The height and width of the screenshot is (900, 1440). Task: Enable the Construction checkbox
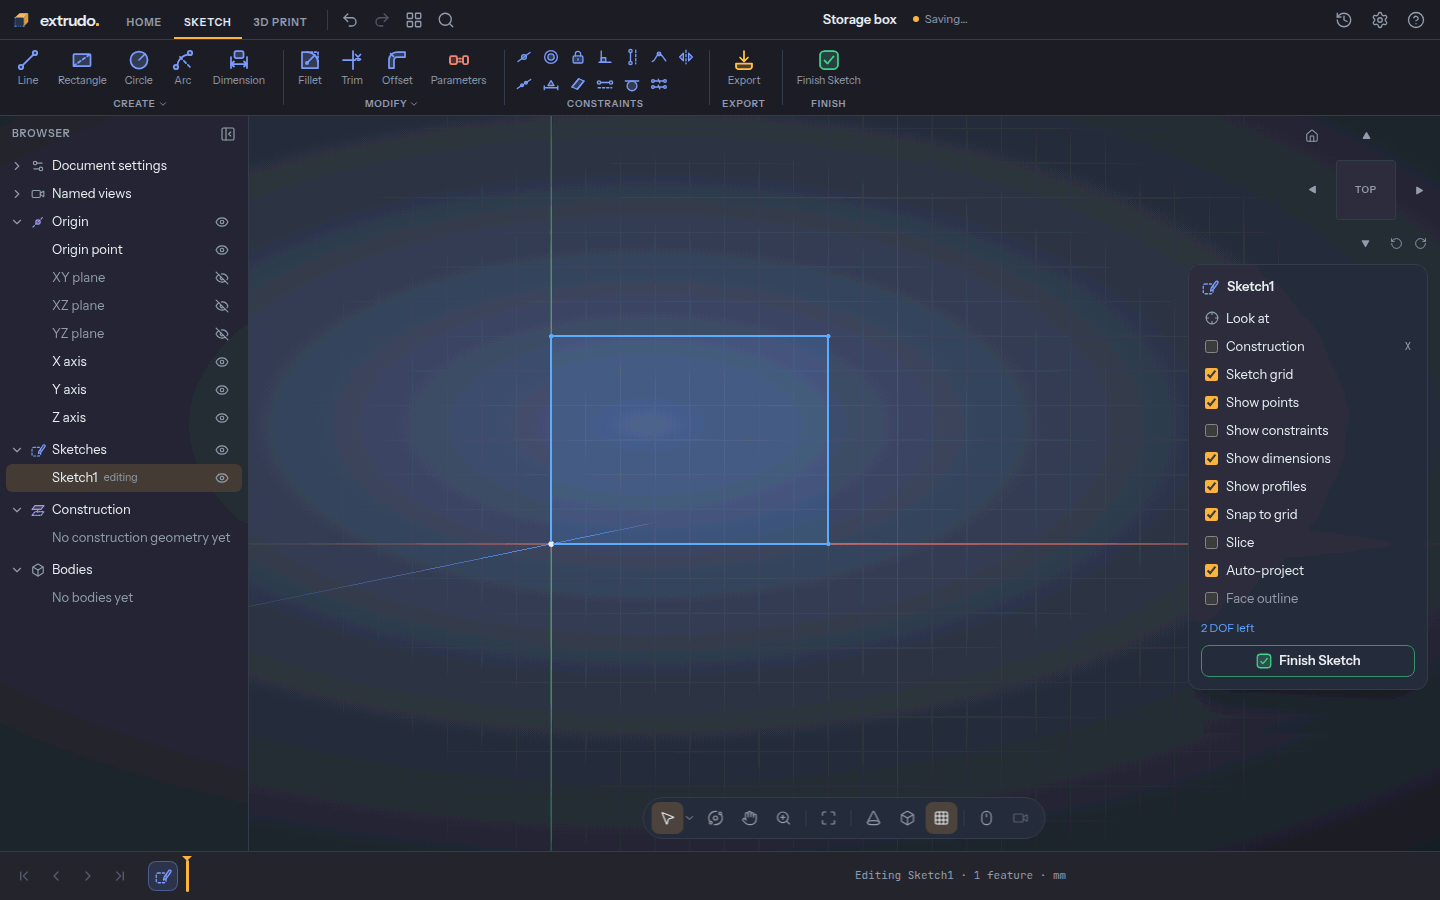click(x=1212, y=347)
